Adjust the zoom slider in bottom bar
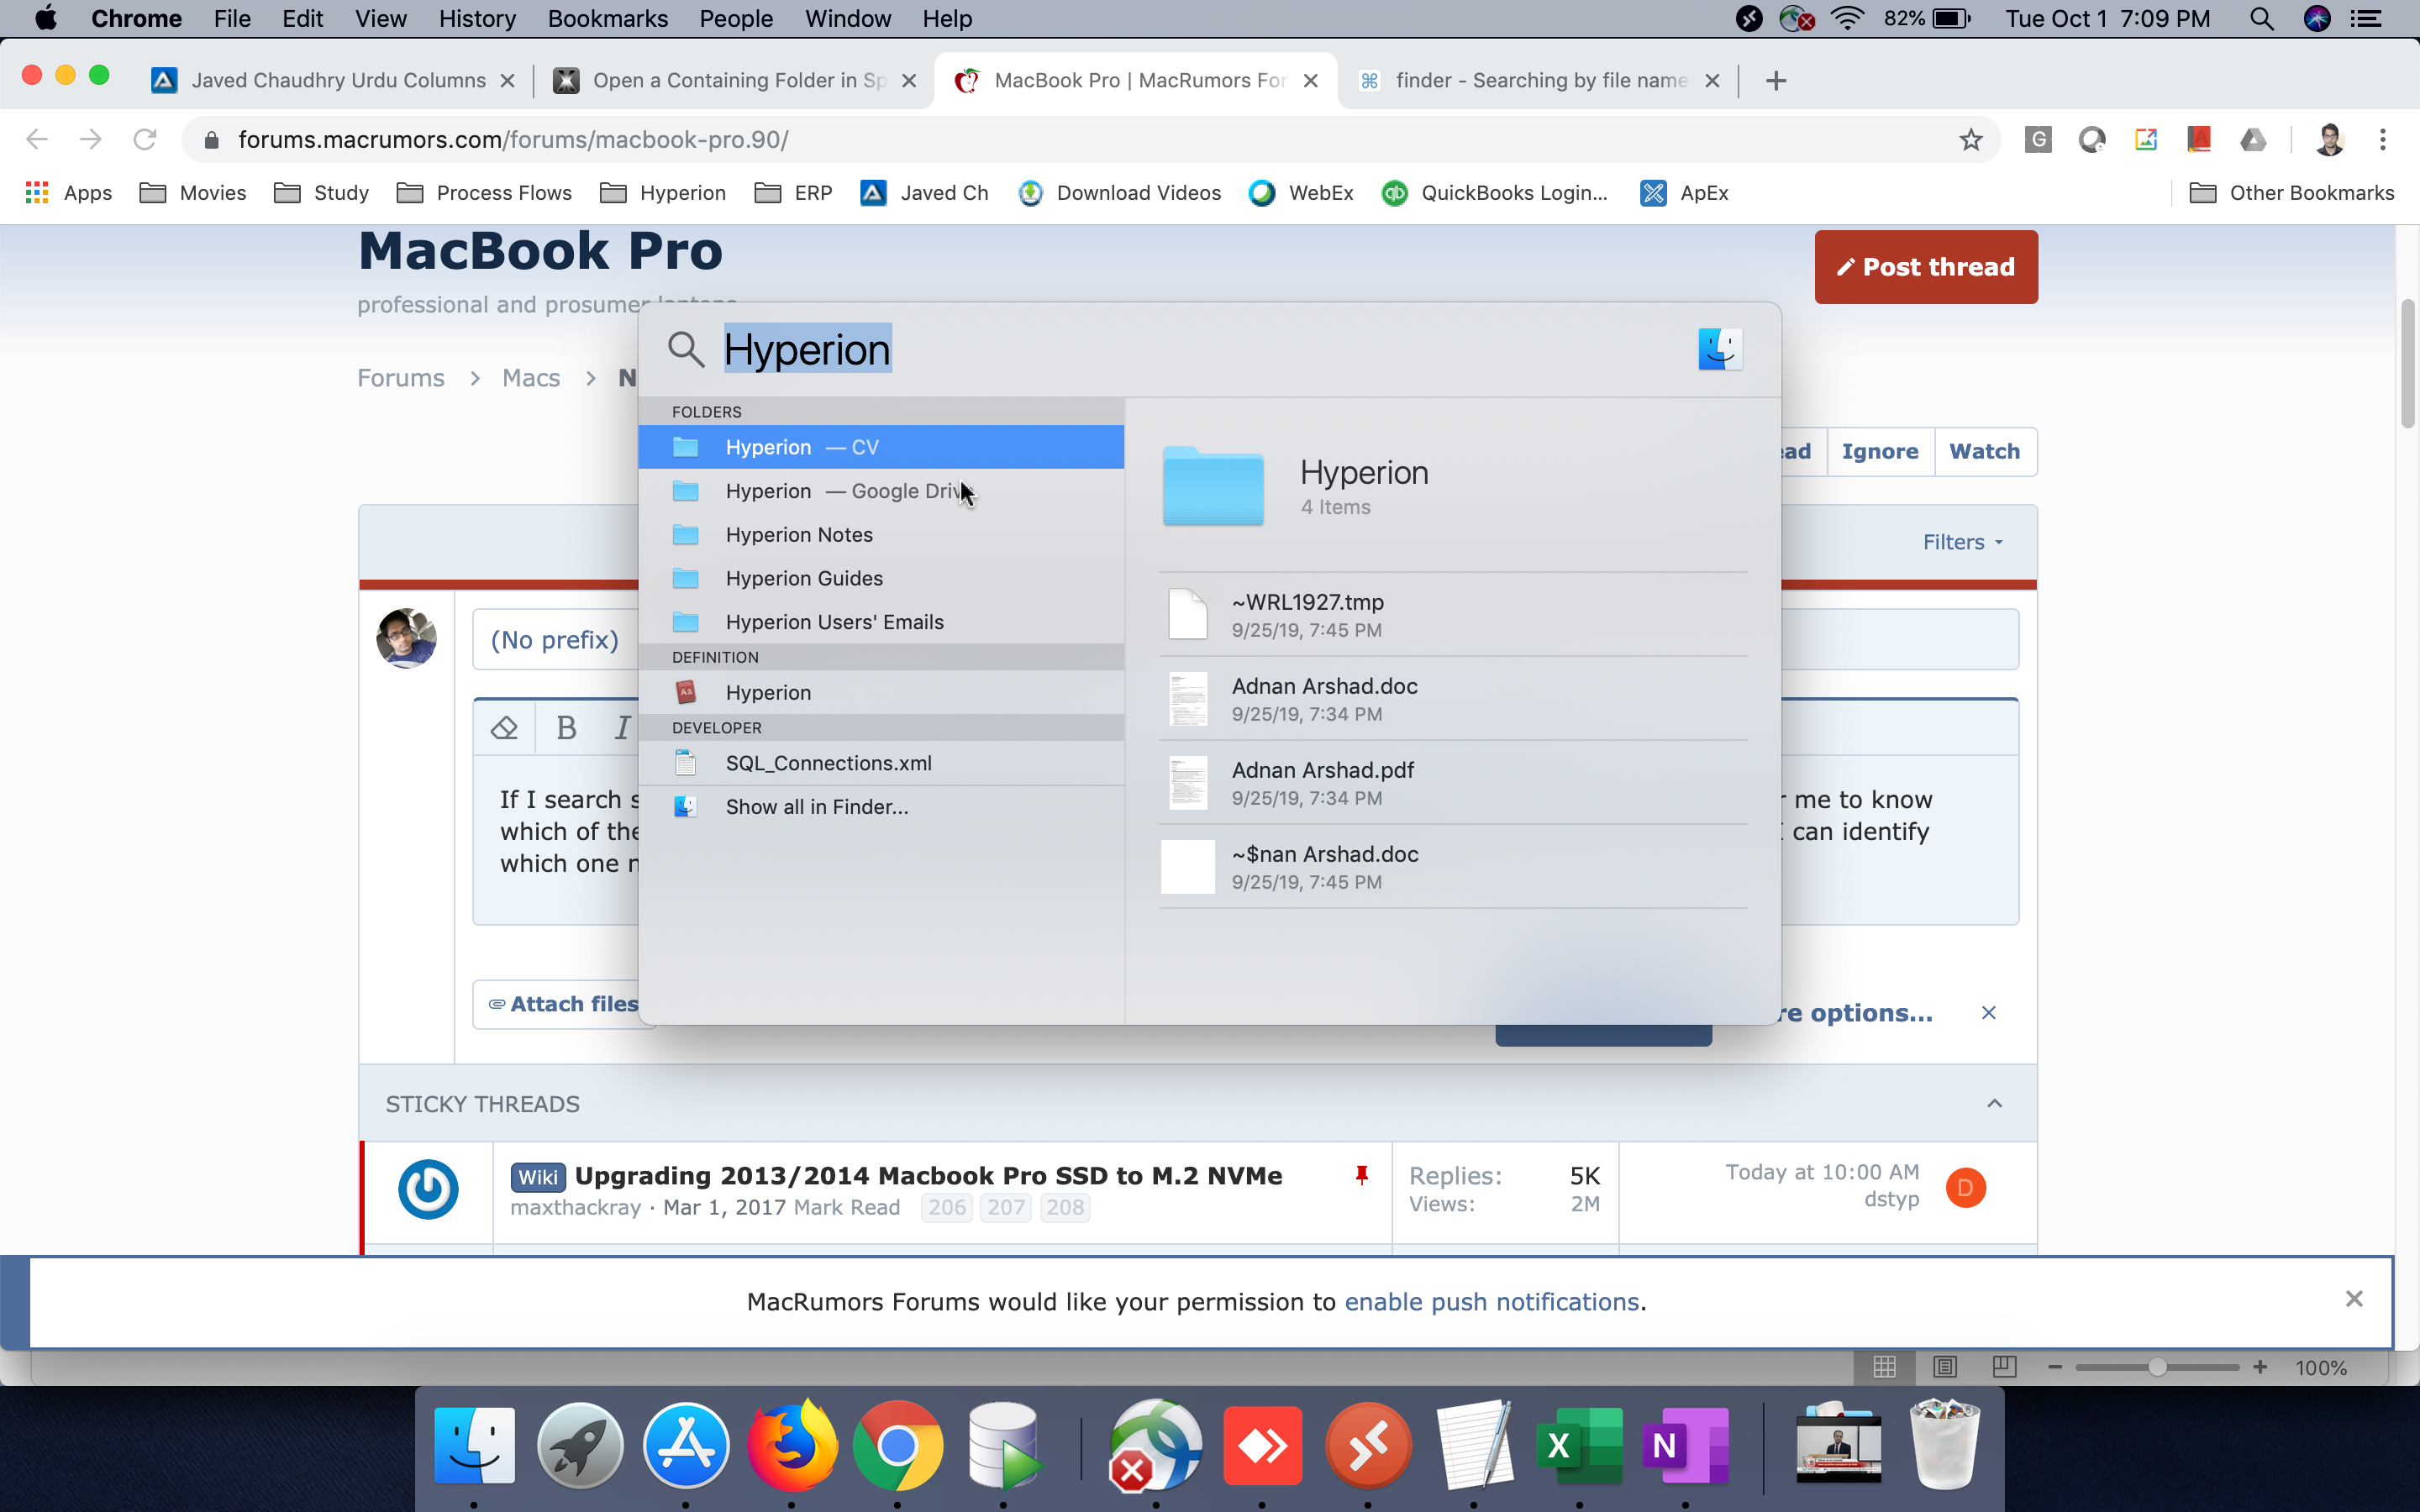This screenshot has height=1512, width=2420. [x=2156, y=1366]
